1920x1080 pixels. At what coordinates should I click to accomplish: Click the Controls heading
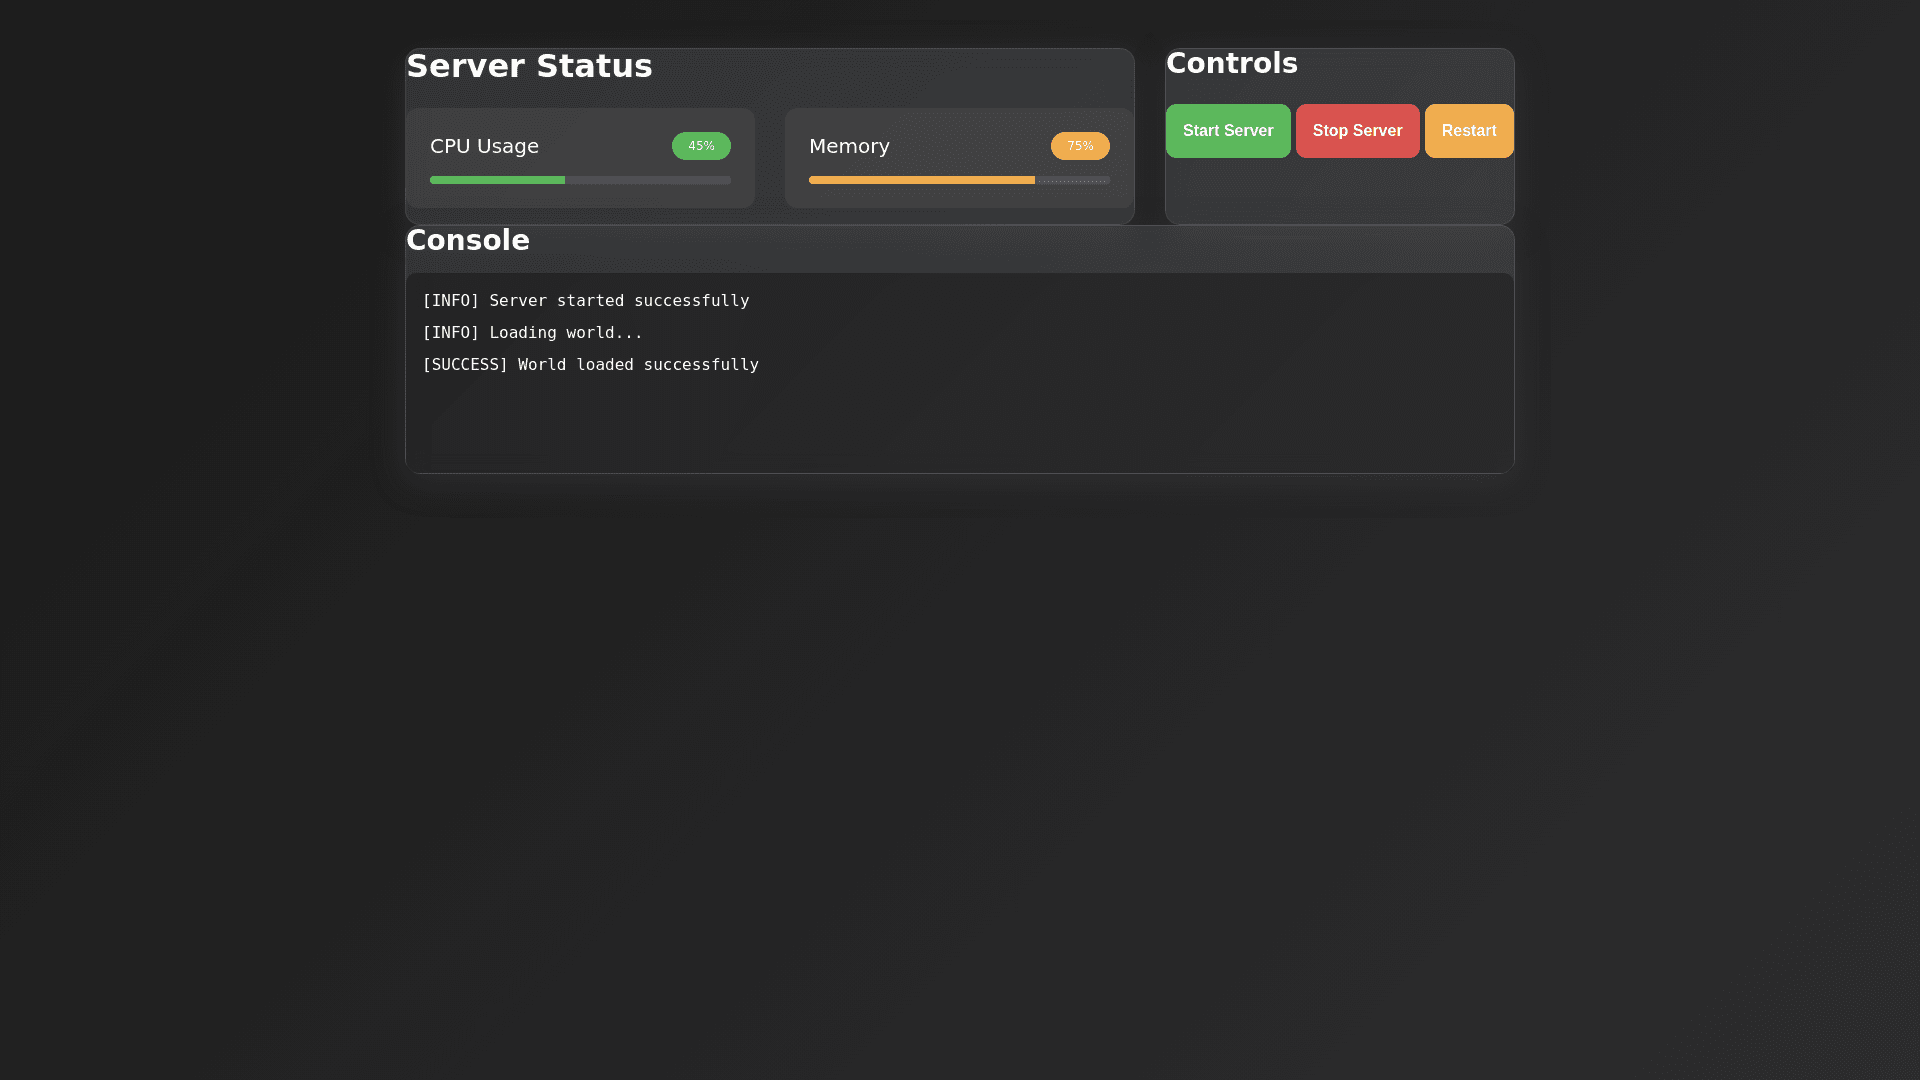click(1231, 63)
